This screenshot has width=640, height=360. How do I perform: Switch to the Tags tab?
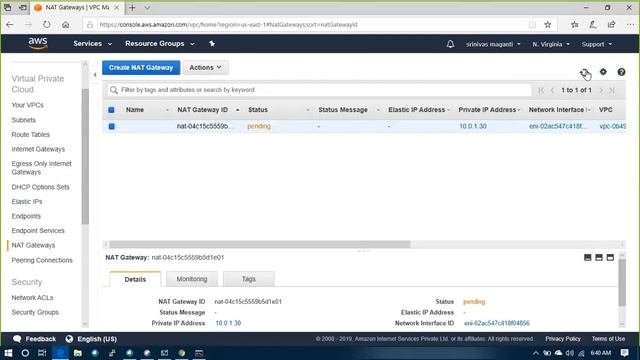[249, 279]
